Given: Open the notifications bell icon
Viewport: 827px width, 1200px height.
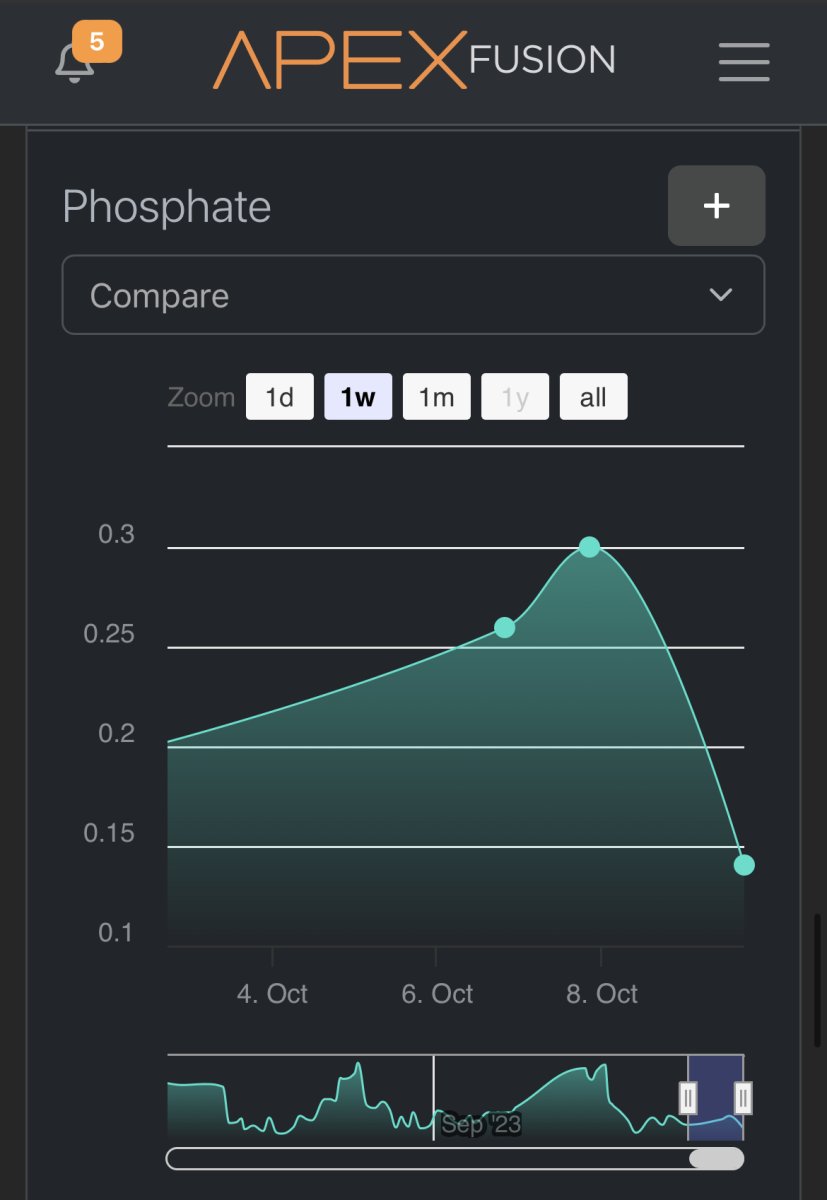Looking at the screenshot, I should pos(73,64).
